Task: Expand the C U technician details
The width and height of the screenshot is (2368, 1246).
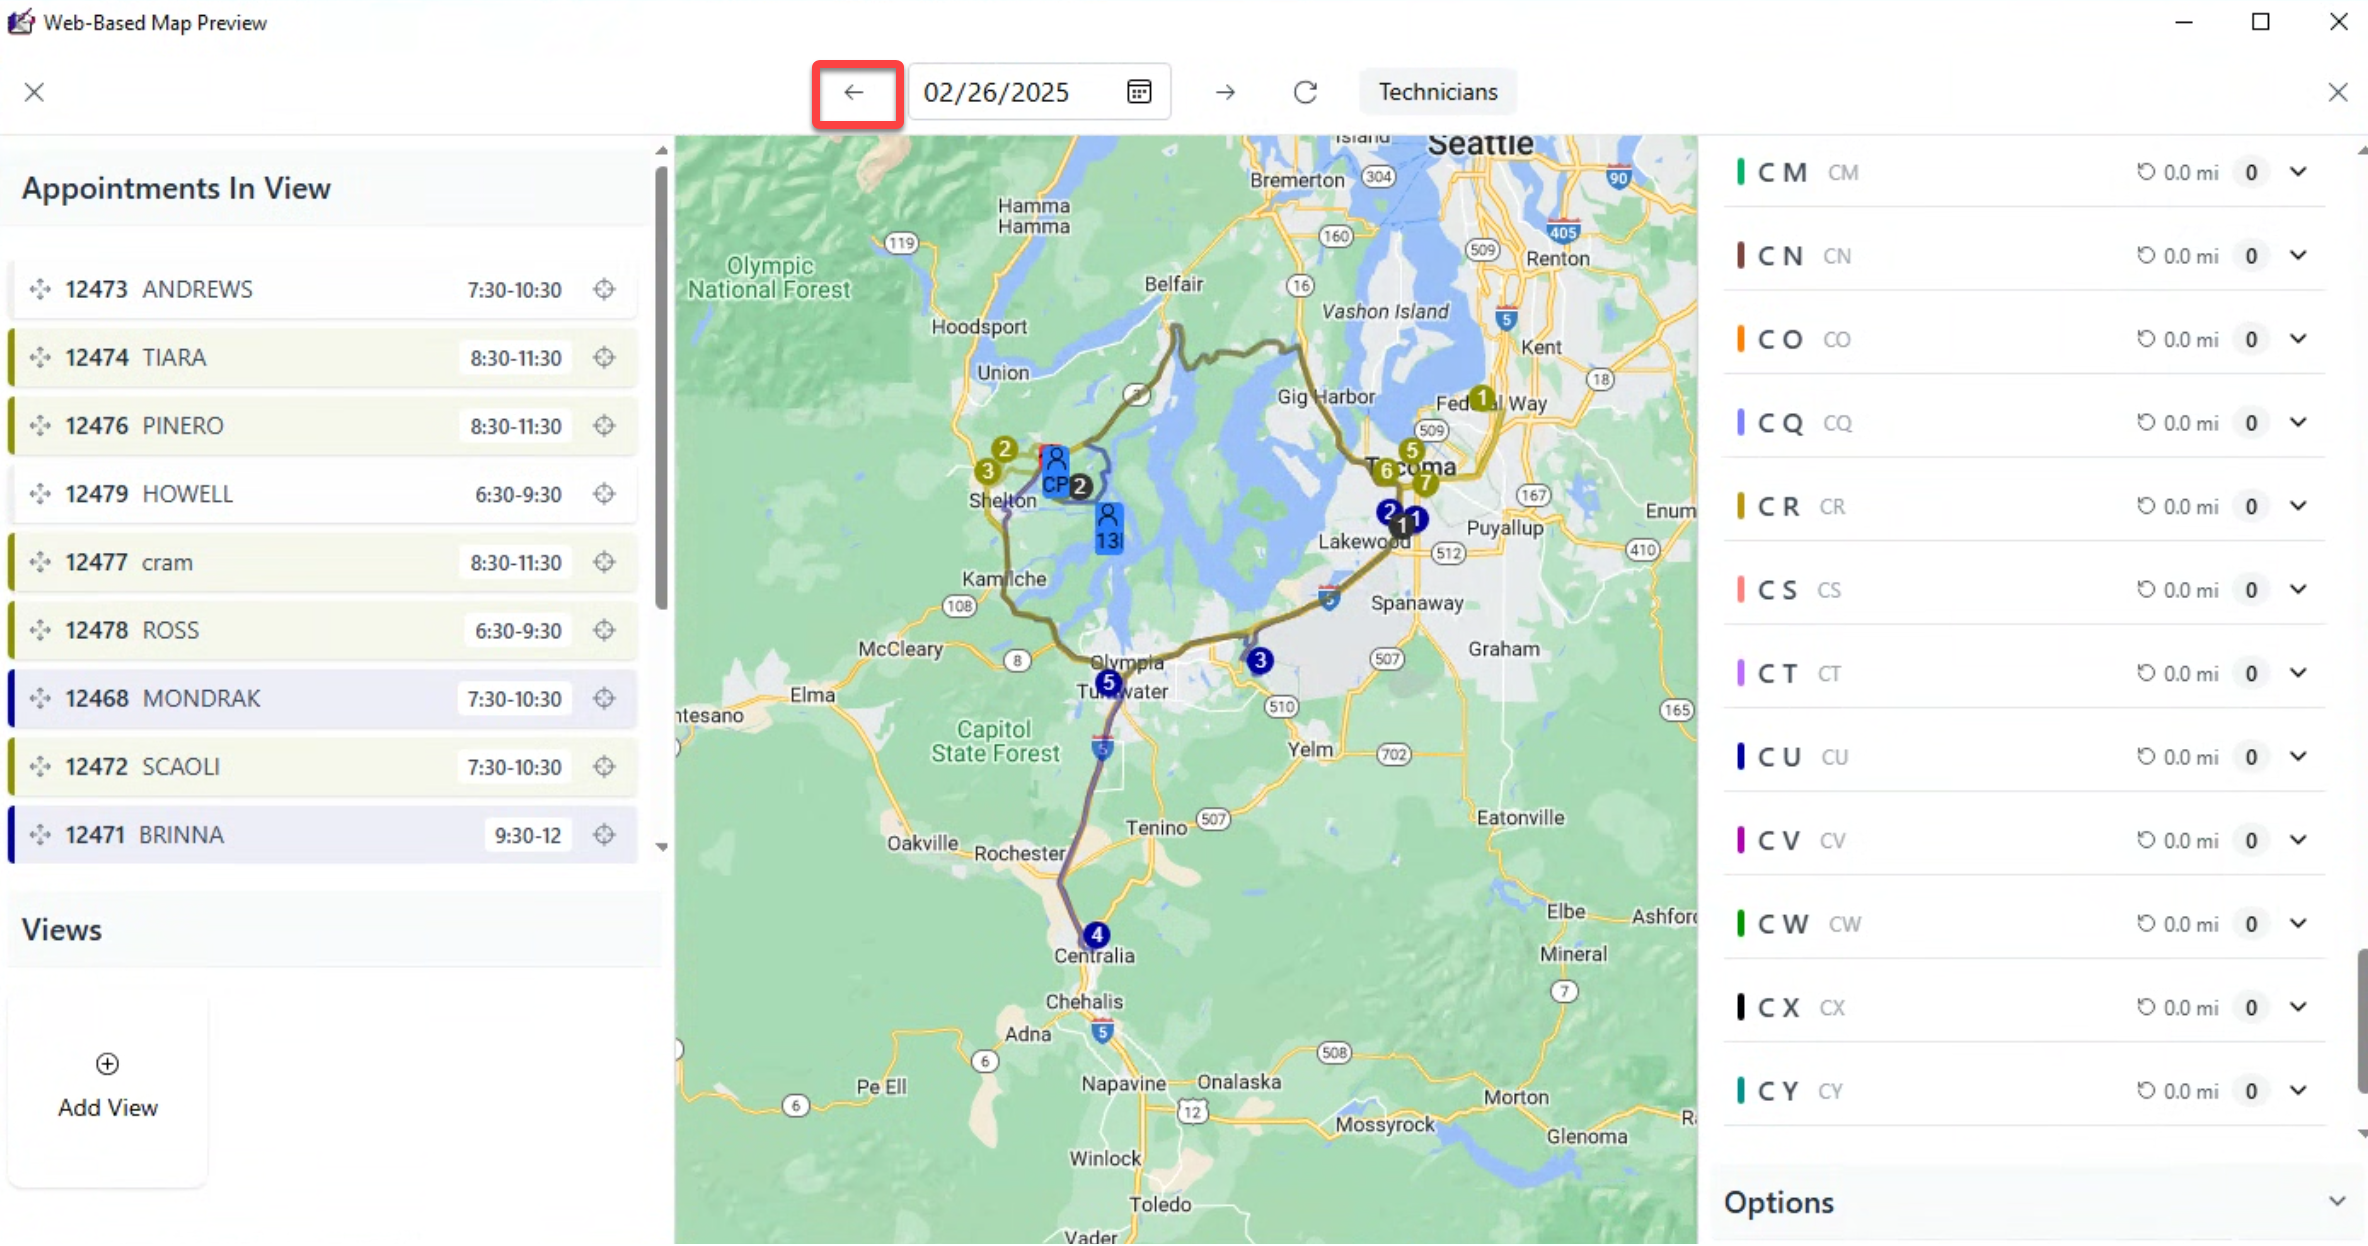Action: tap(2299, 757)
